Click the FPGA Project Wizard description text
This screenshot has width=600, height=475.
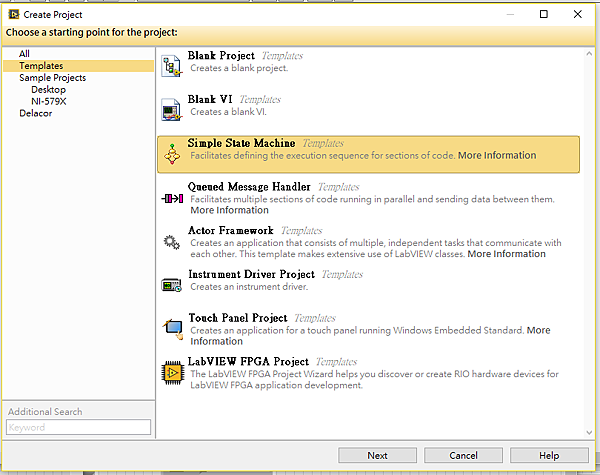tap(374, 379)
